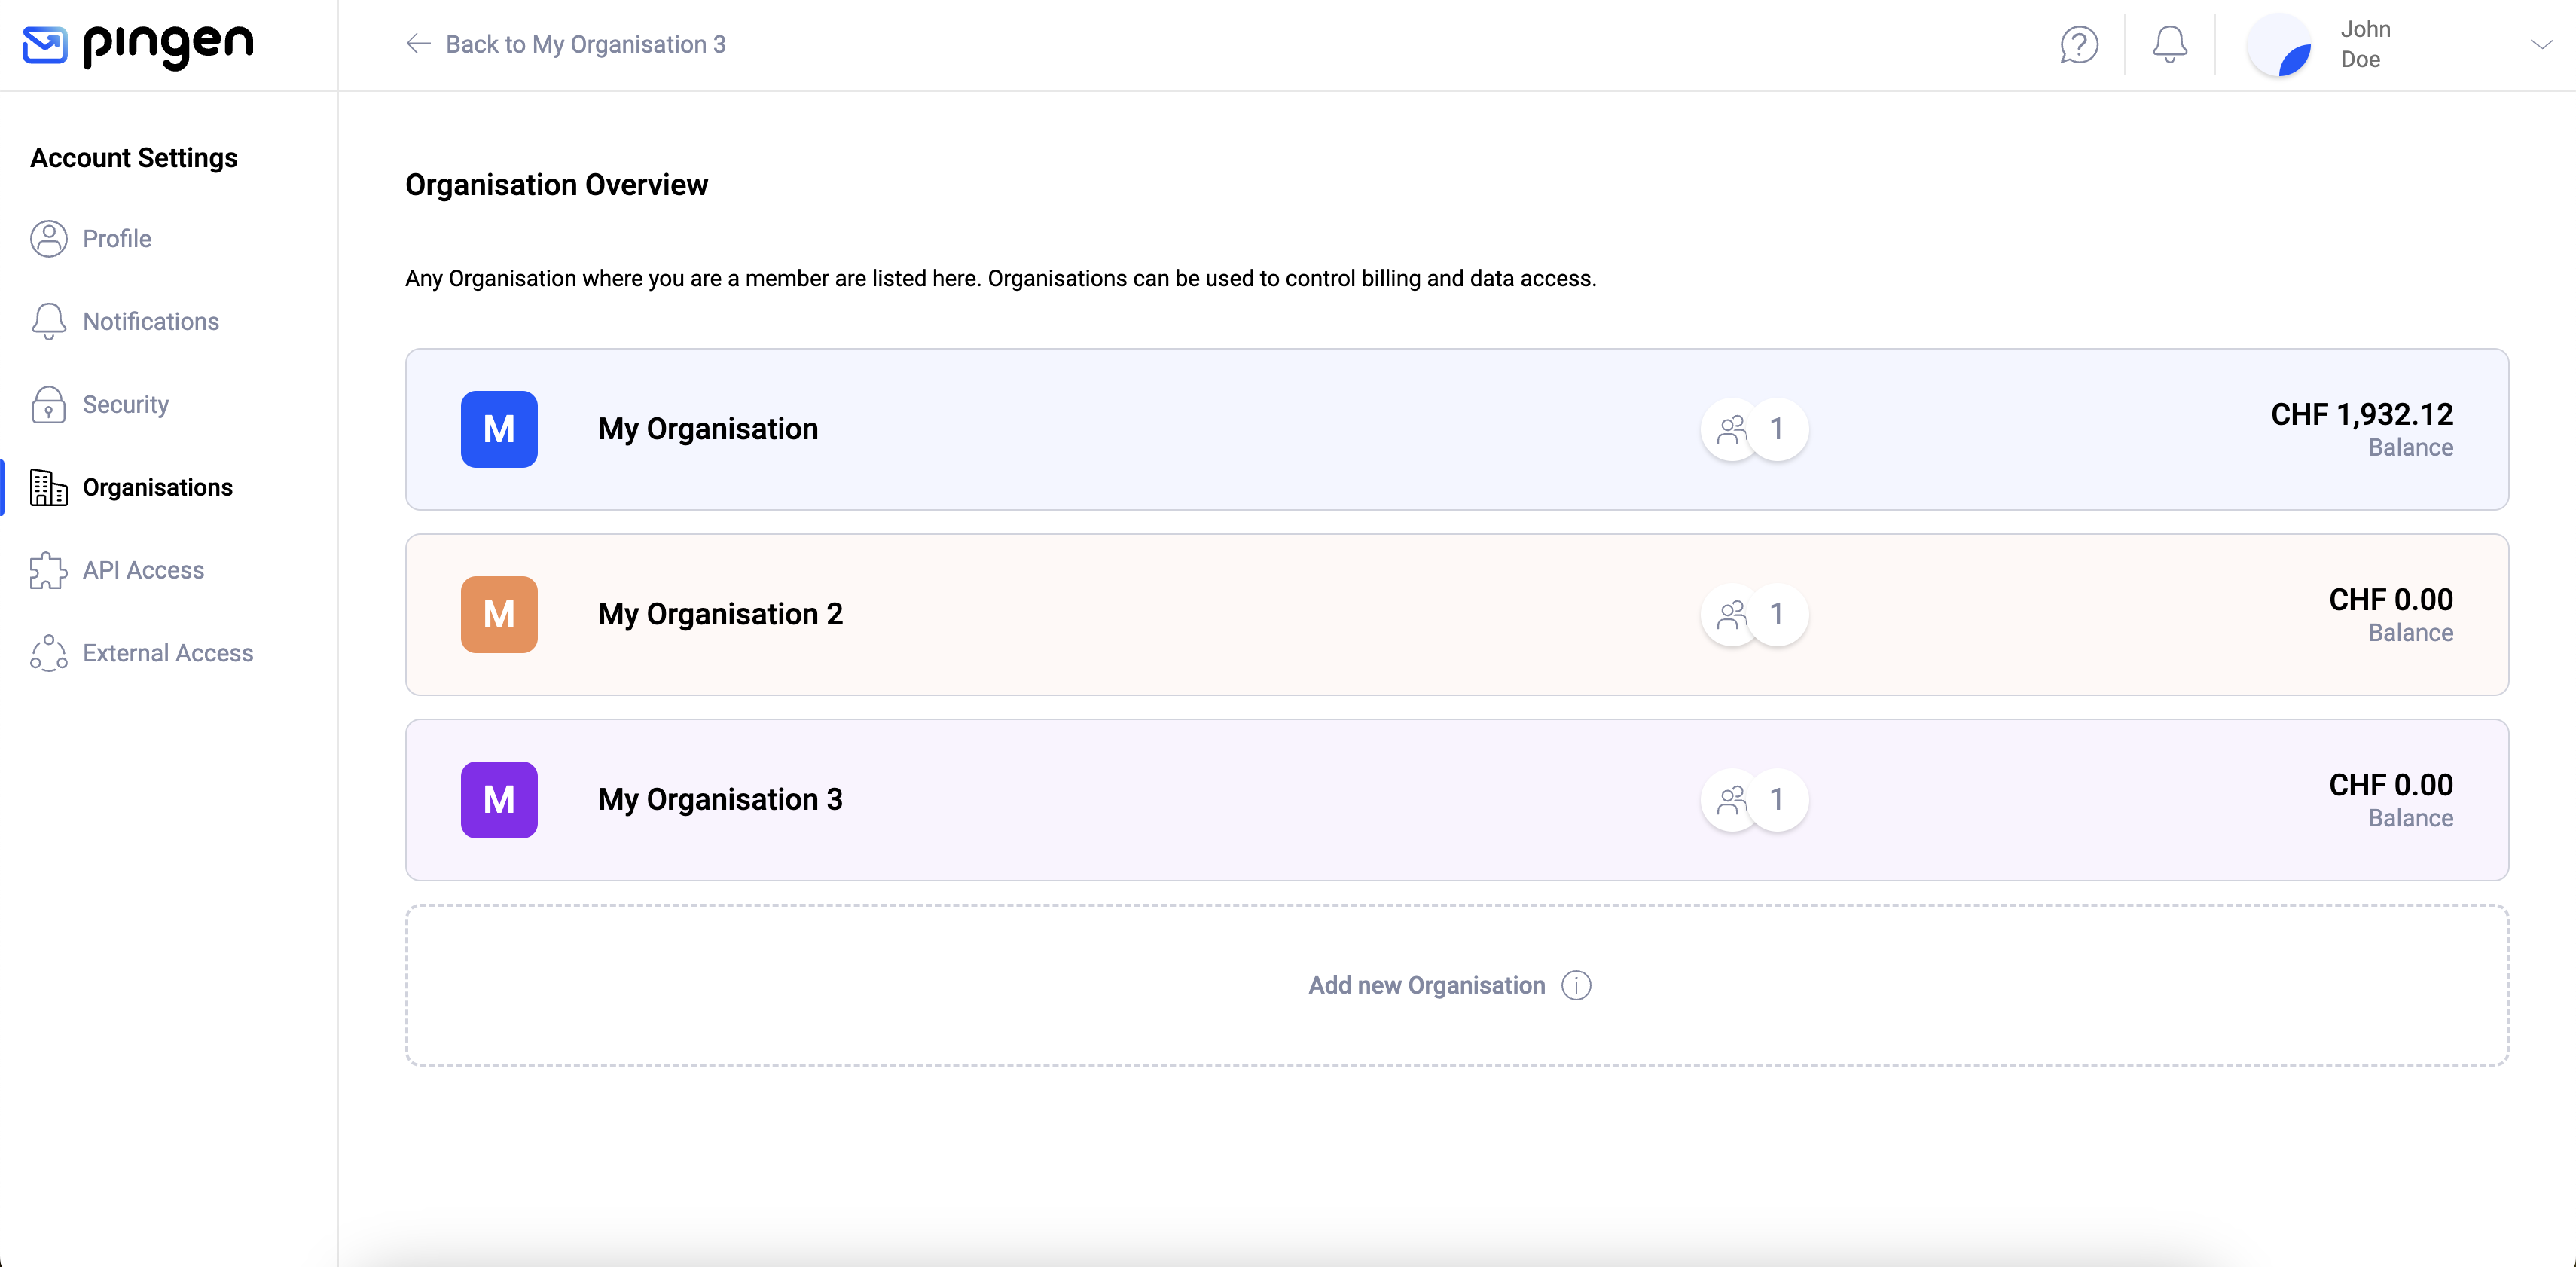Open the External Access page
This screenshot has height=1267, width=2576.
click(x=168, y=654)
